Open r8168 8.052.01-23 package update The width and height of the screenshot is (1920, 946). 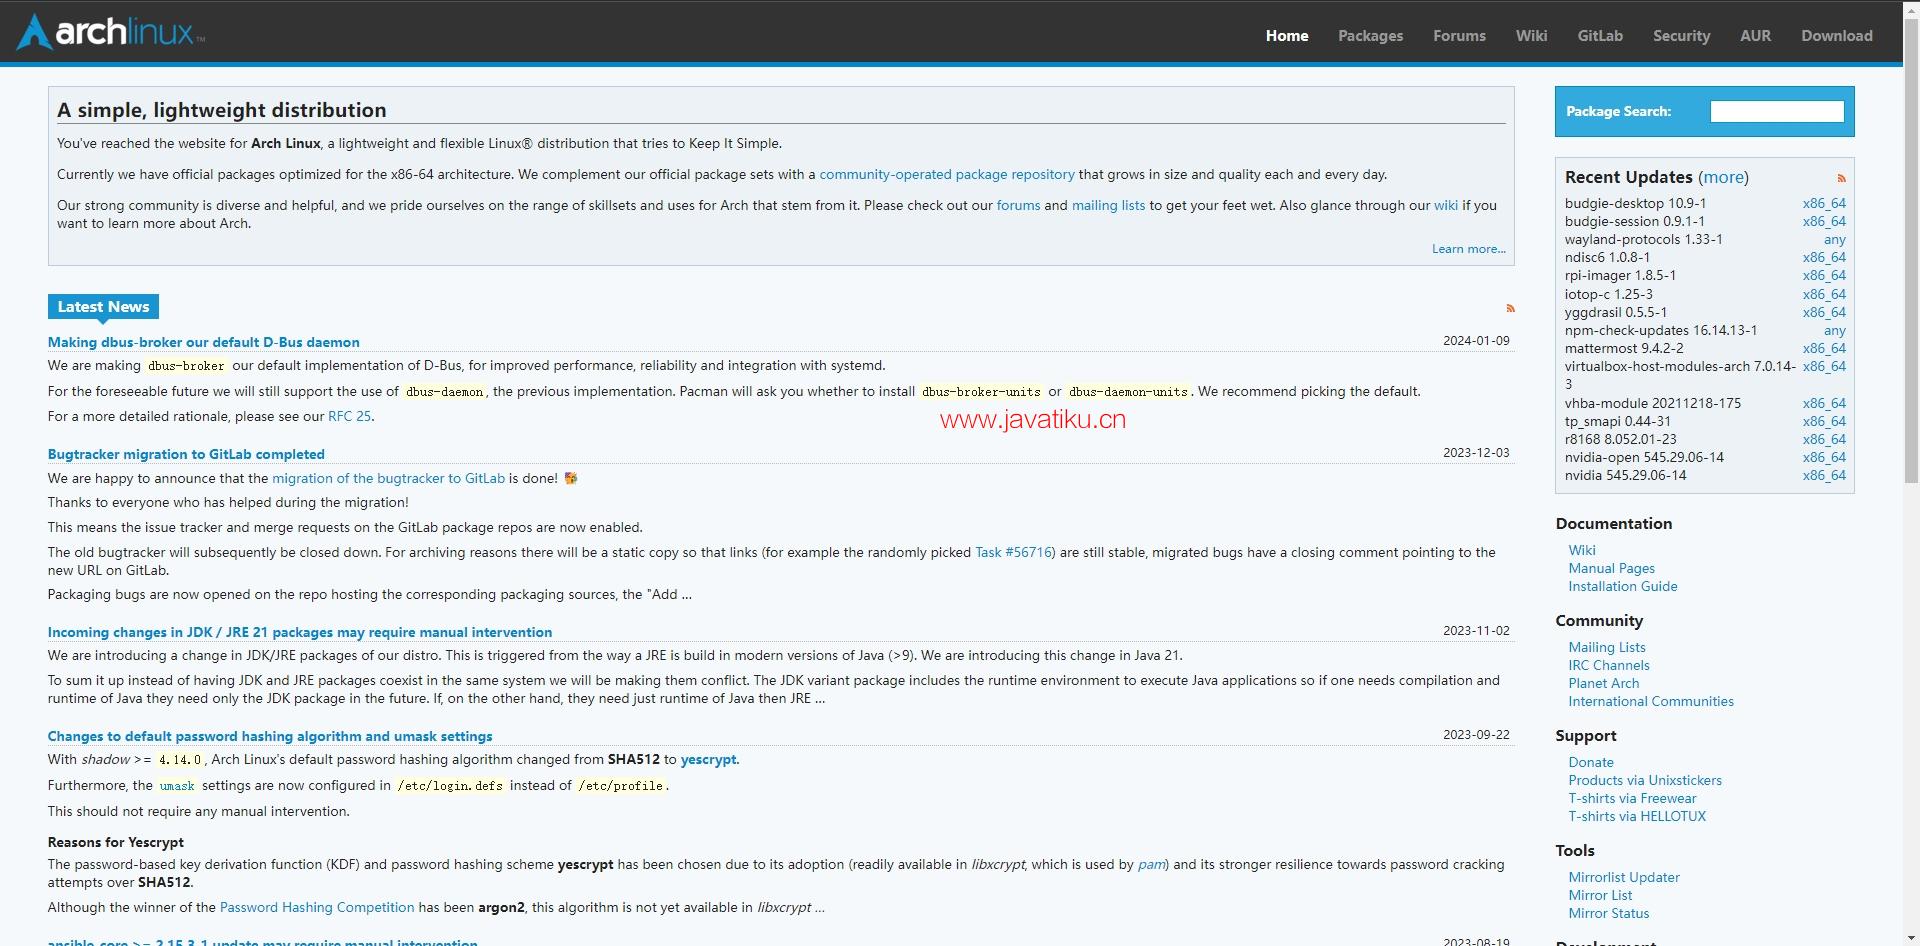click(x=1621, y=439)
